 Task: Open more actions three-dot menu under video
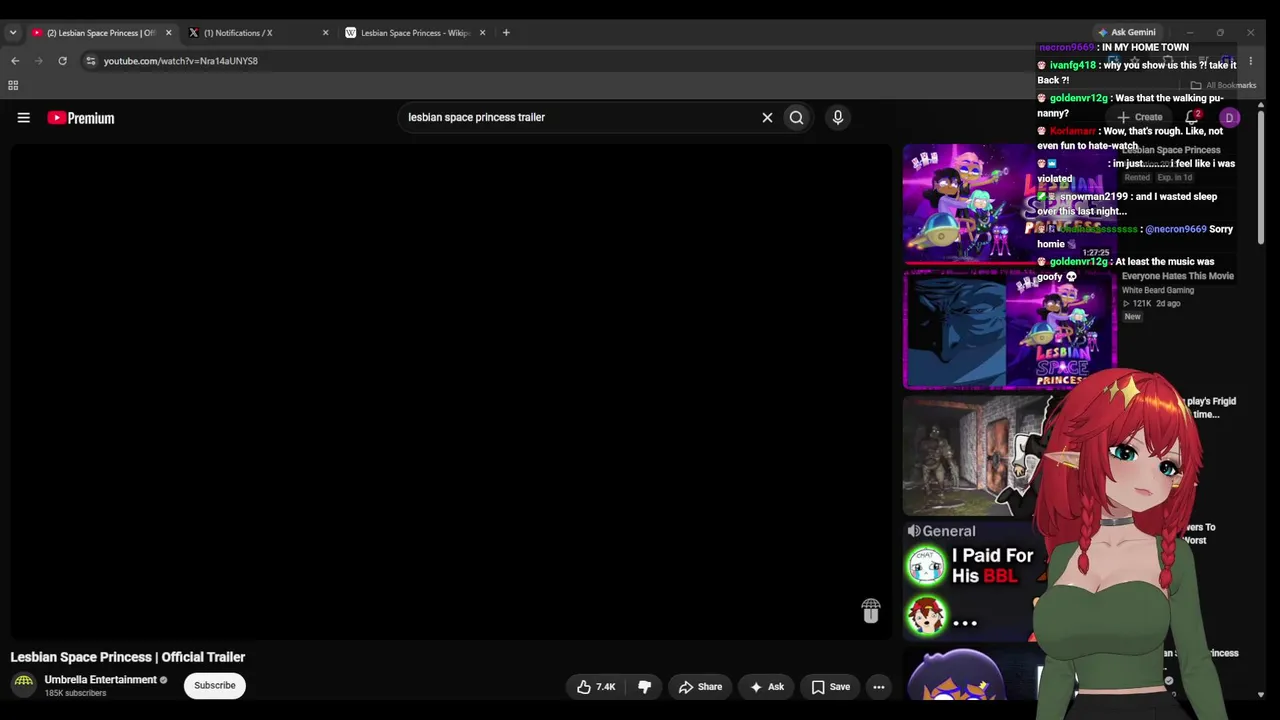[878, 687]
